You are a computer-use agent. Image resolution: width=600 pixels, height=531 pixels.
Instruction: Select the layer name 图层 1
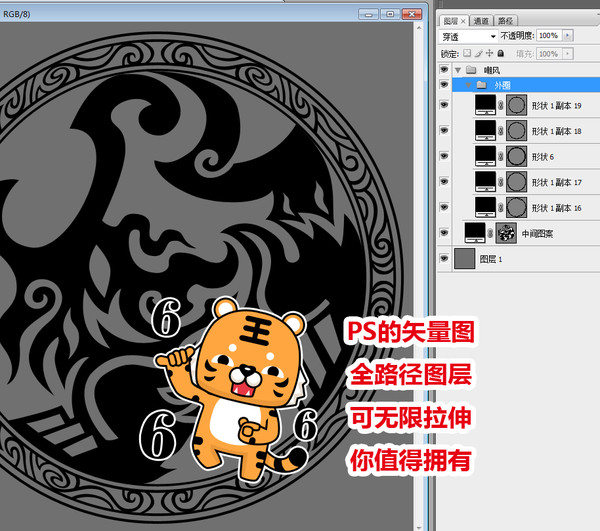point(491,259)
